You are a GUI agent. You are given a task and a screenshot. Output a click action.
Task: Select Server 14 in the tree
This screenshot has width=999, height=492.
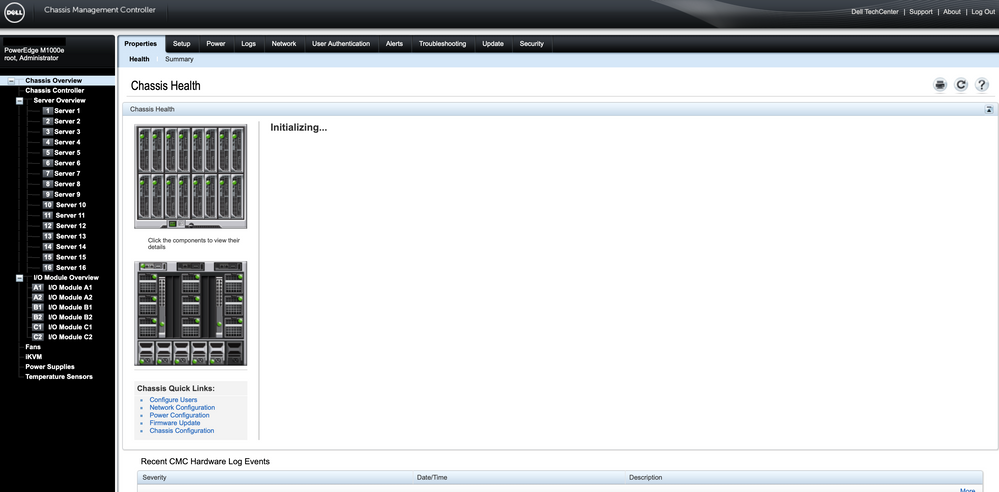tap(71, 247)
